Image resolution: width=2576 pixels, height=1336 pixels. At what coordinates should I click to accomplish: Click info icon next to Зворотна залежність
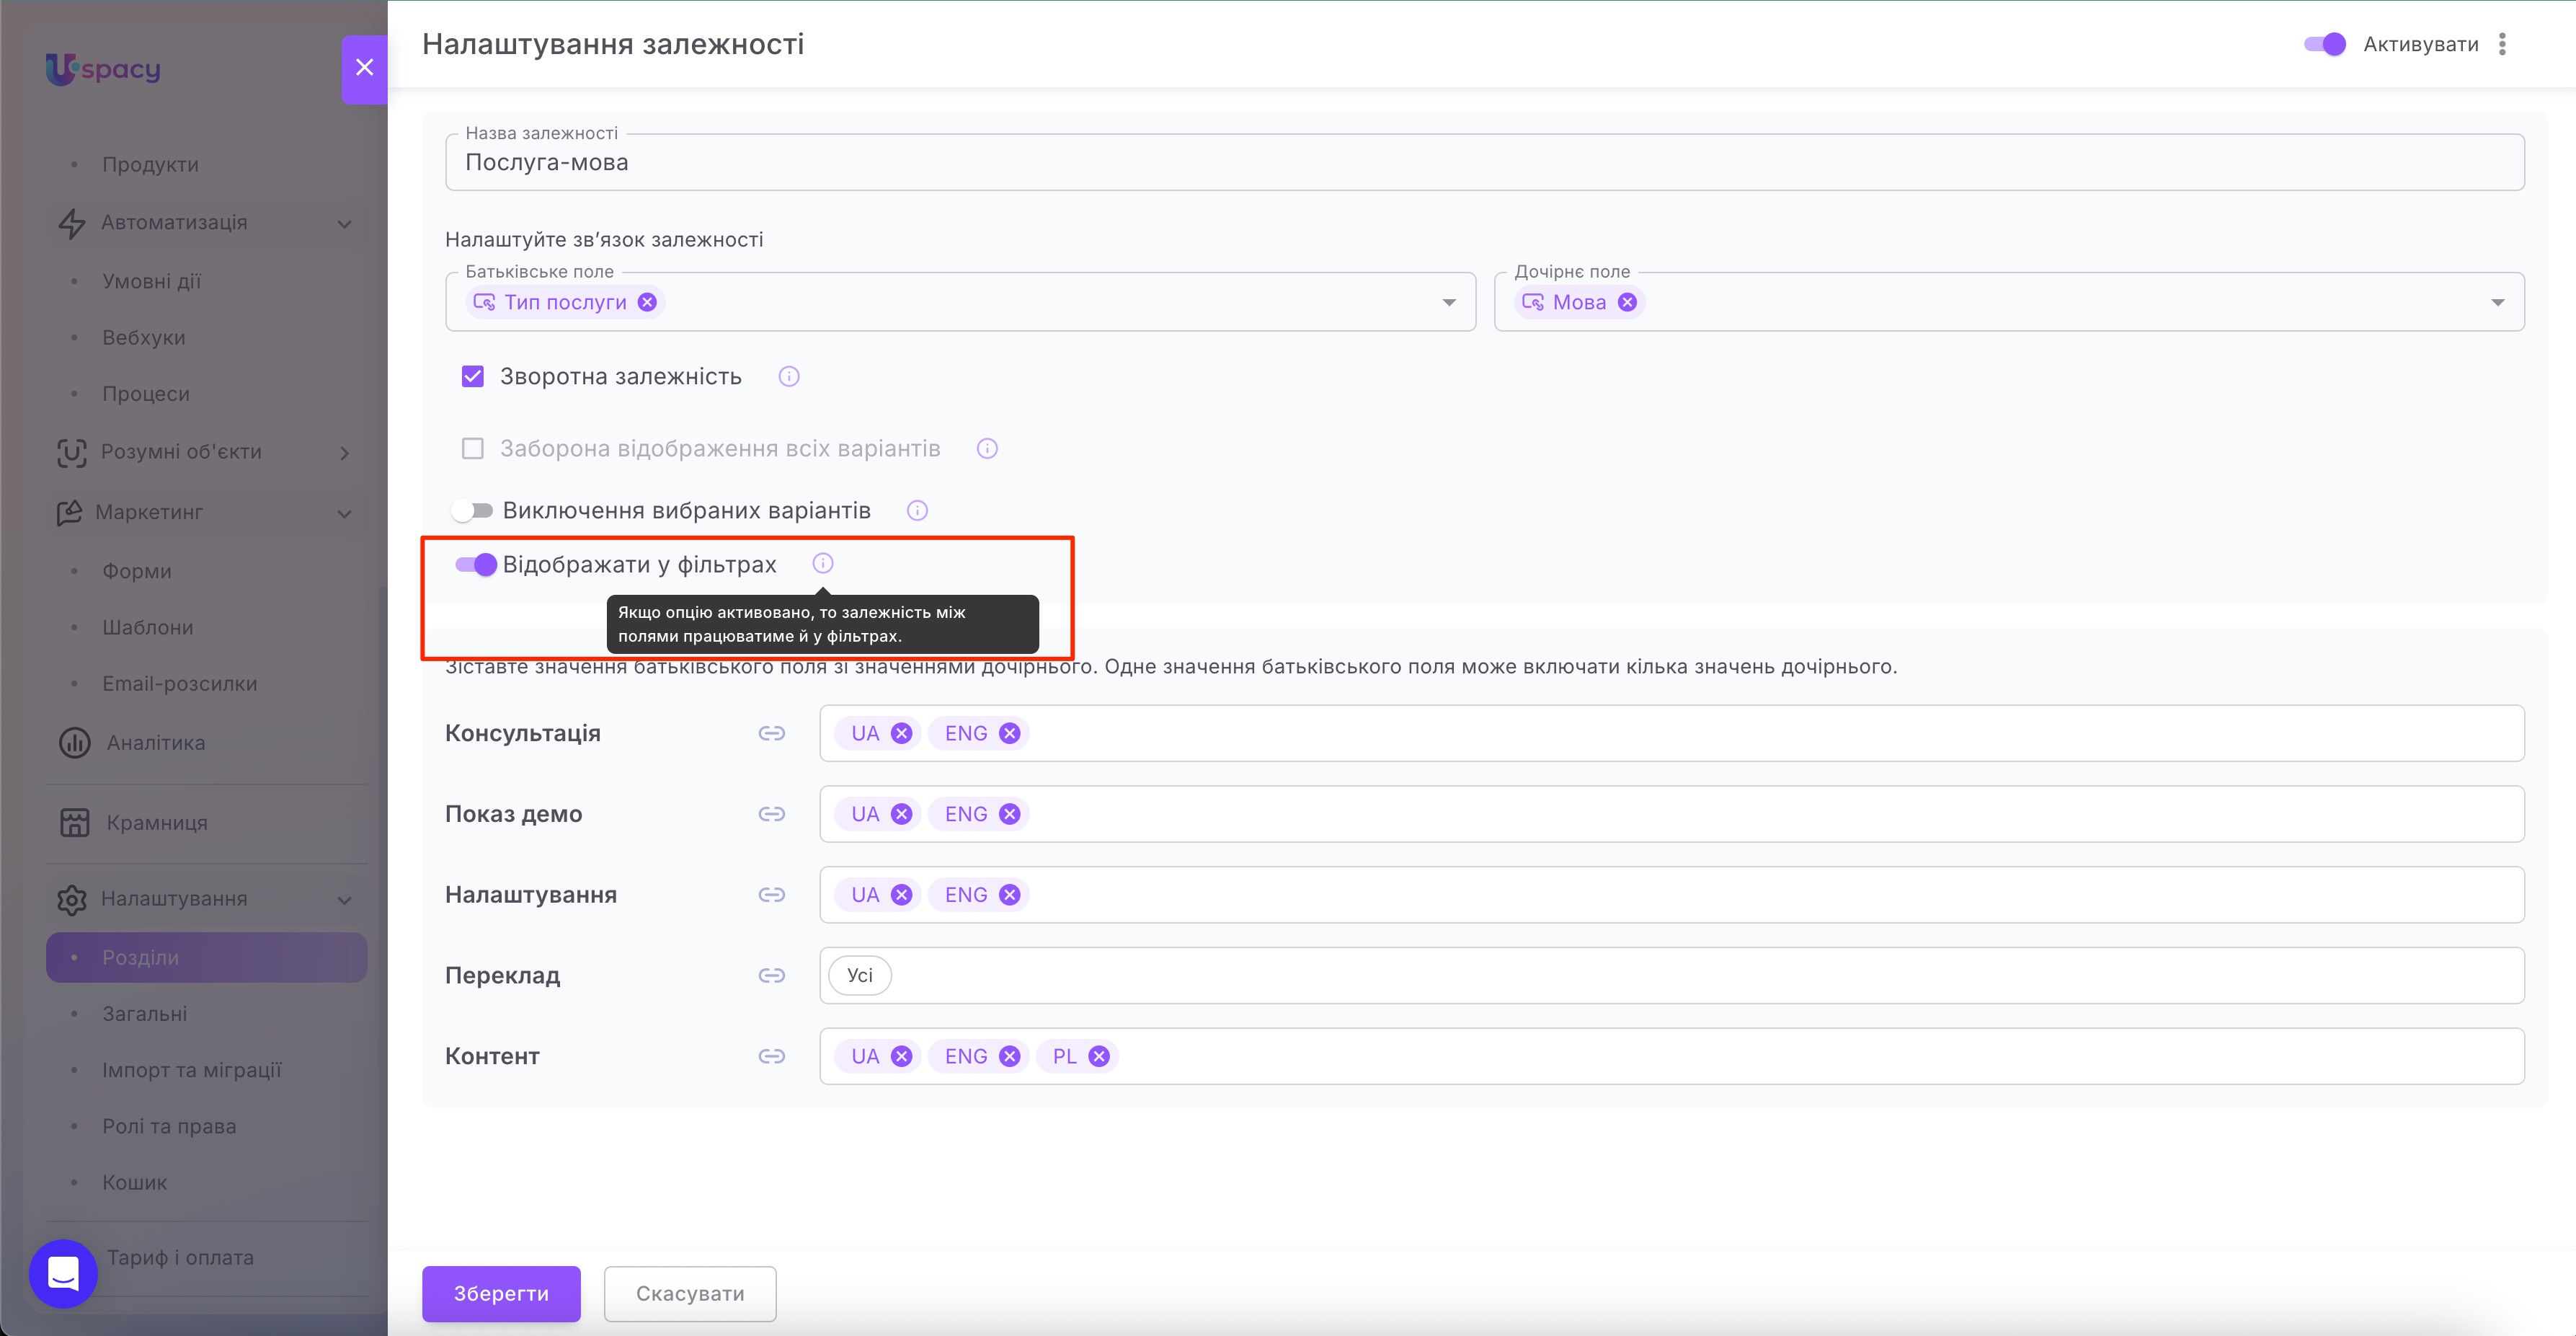(789, 377)
